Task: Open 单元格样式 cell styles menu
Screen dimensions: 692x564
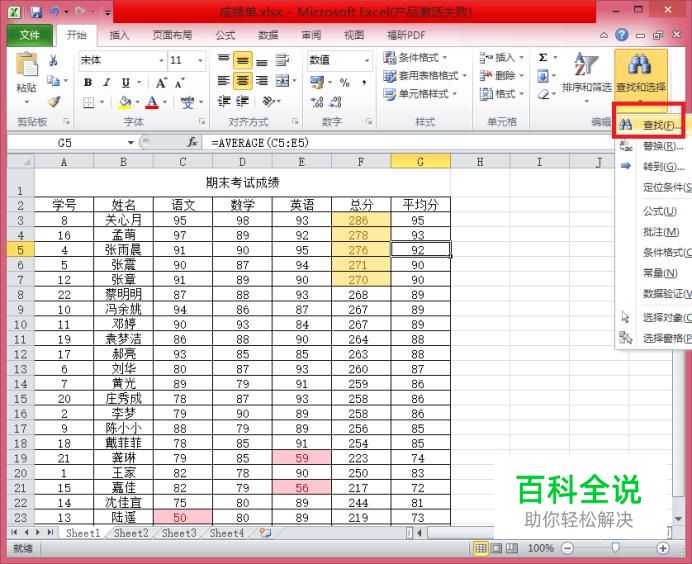Action: 420,94
